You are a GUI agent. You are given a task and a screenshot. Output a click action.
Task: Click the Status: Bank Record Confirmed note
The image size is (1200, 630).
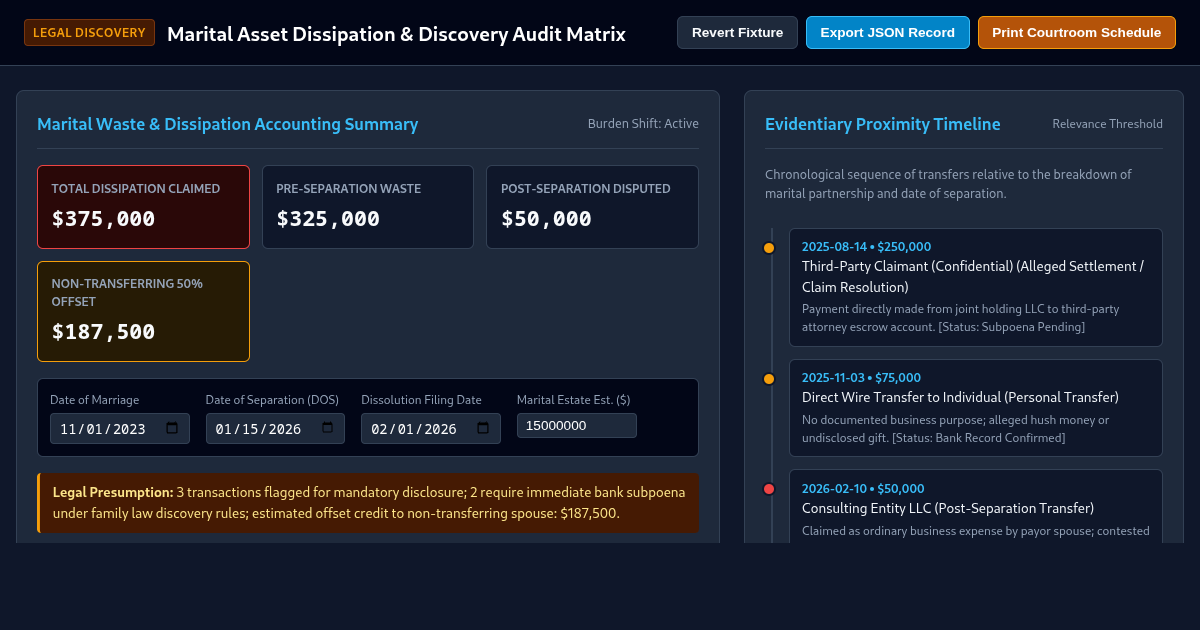979,438
